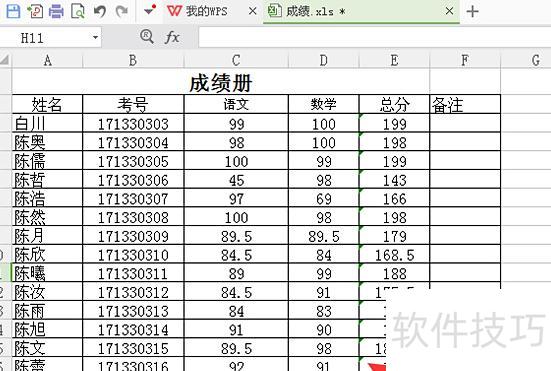
Task: Click total score 179 cell
Action: (395, 235)
